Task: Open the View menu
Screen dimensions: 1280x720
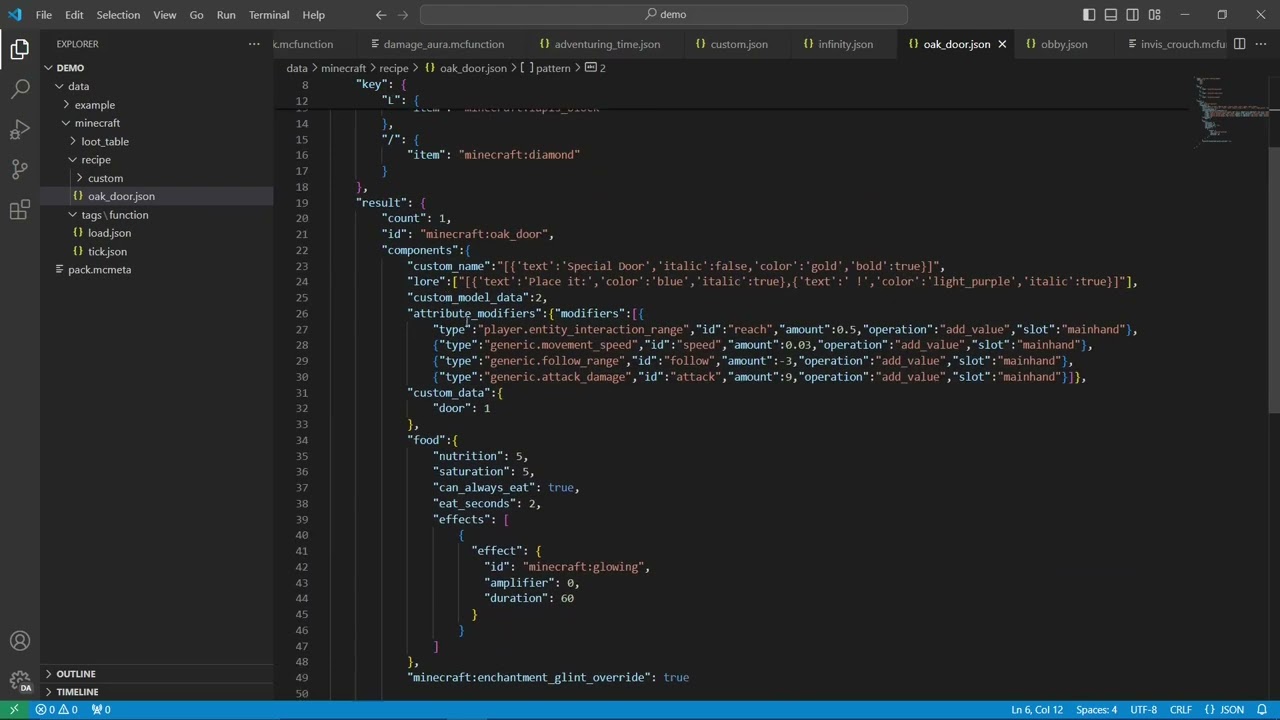Action: (x=165, y=15)
